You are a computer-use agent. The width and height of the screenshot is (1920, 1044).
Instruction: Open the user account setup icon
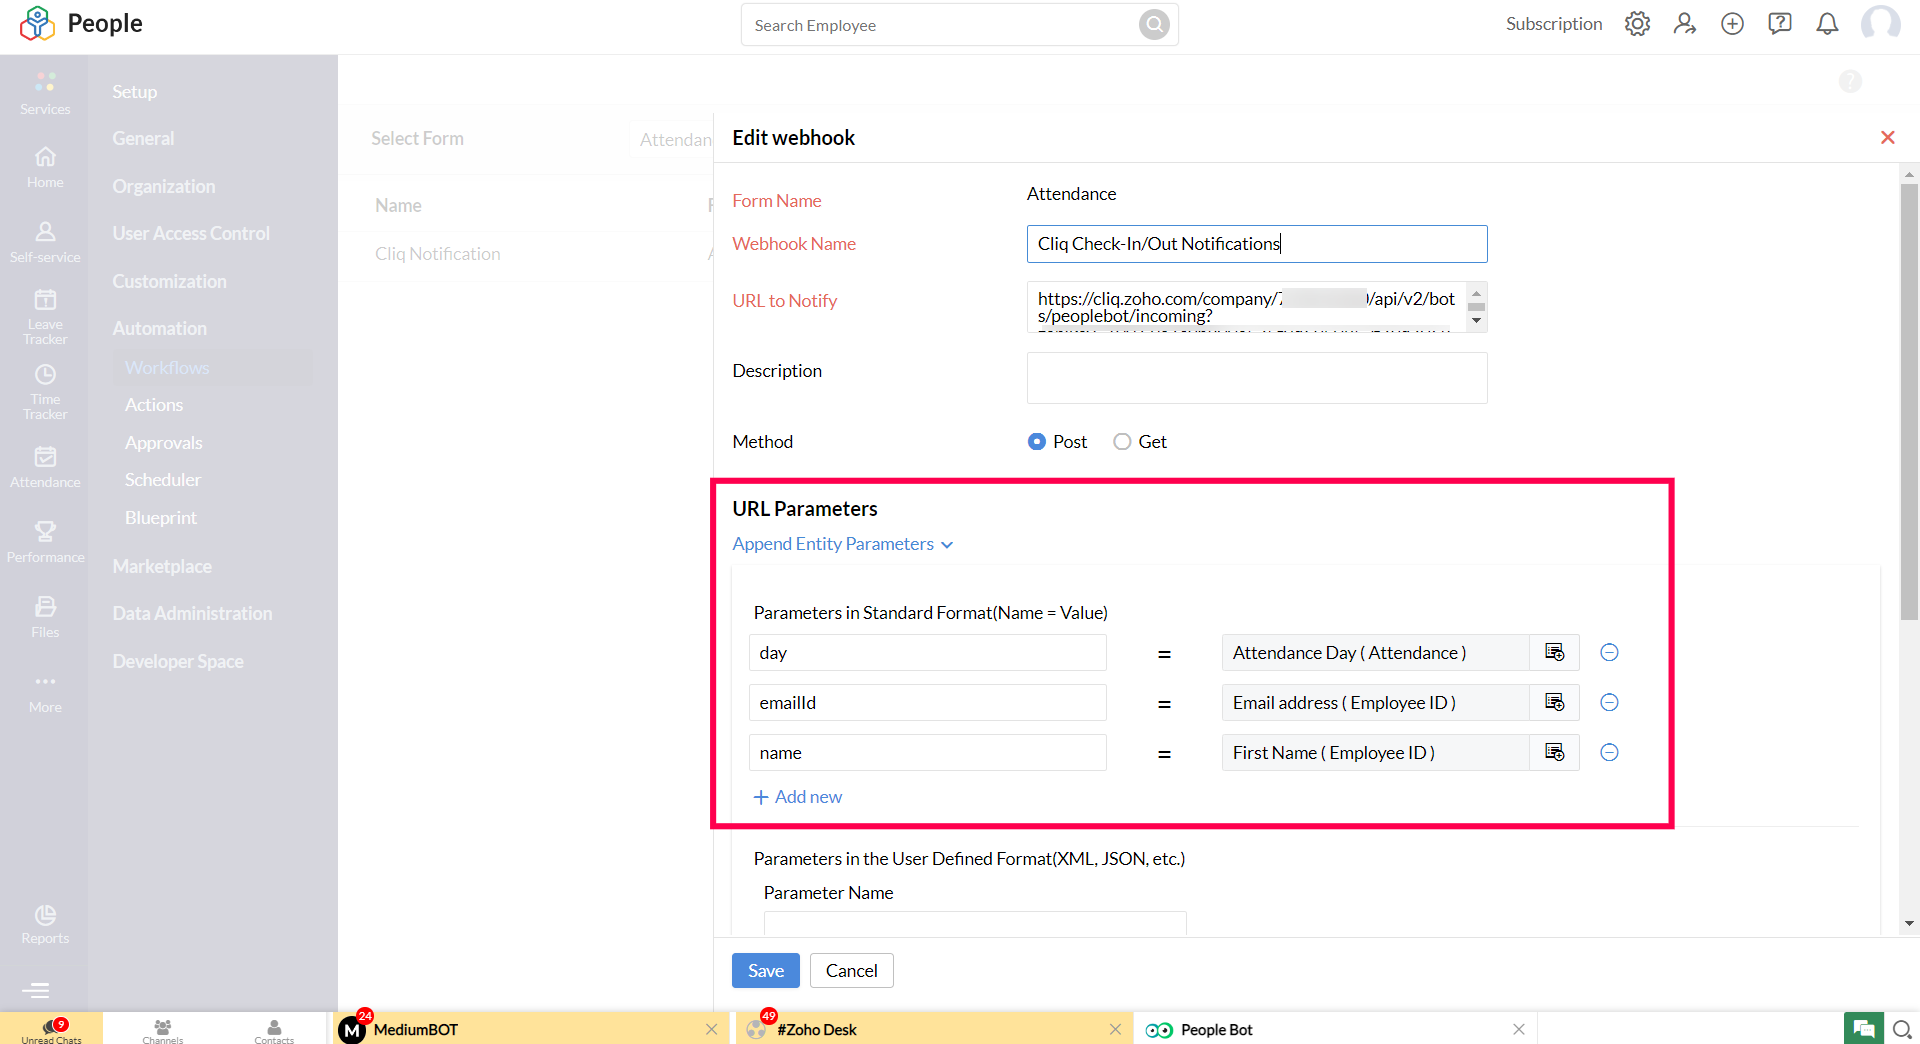(x=1685, y=24)
